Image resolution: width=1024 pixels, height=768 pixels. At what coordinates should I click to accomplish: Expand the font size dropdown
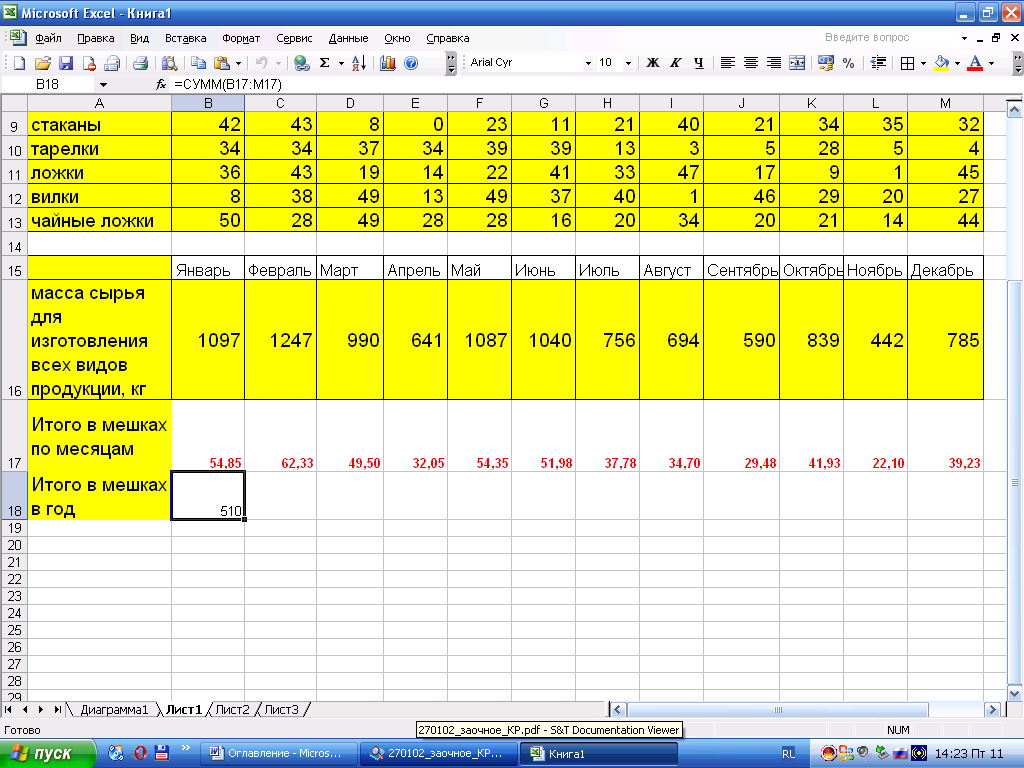click(628, 63)
